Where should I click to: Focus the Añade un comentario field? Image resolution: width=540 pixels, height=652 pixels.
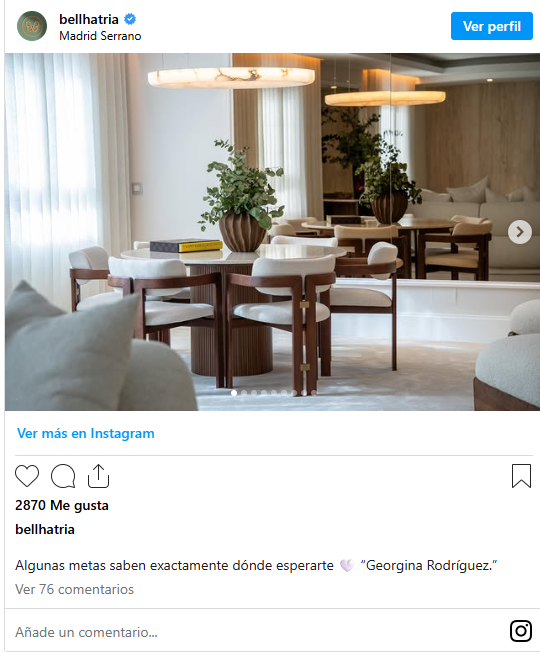[x=258, y=632]
